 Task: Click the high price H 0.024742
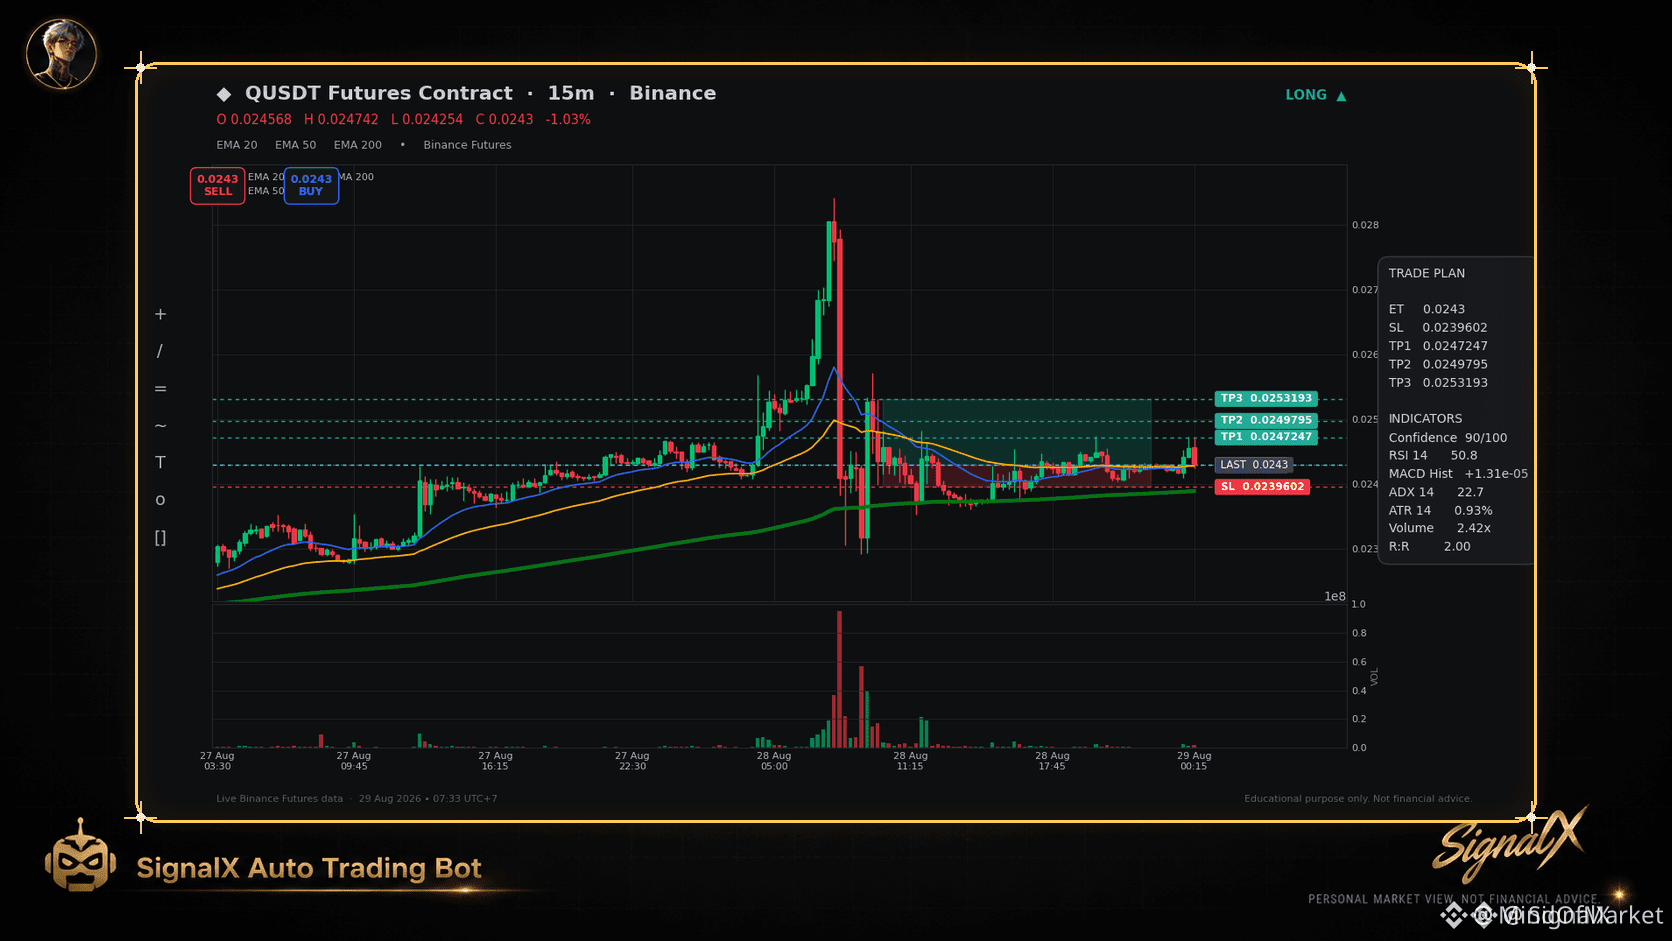[341, 119]
